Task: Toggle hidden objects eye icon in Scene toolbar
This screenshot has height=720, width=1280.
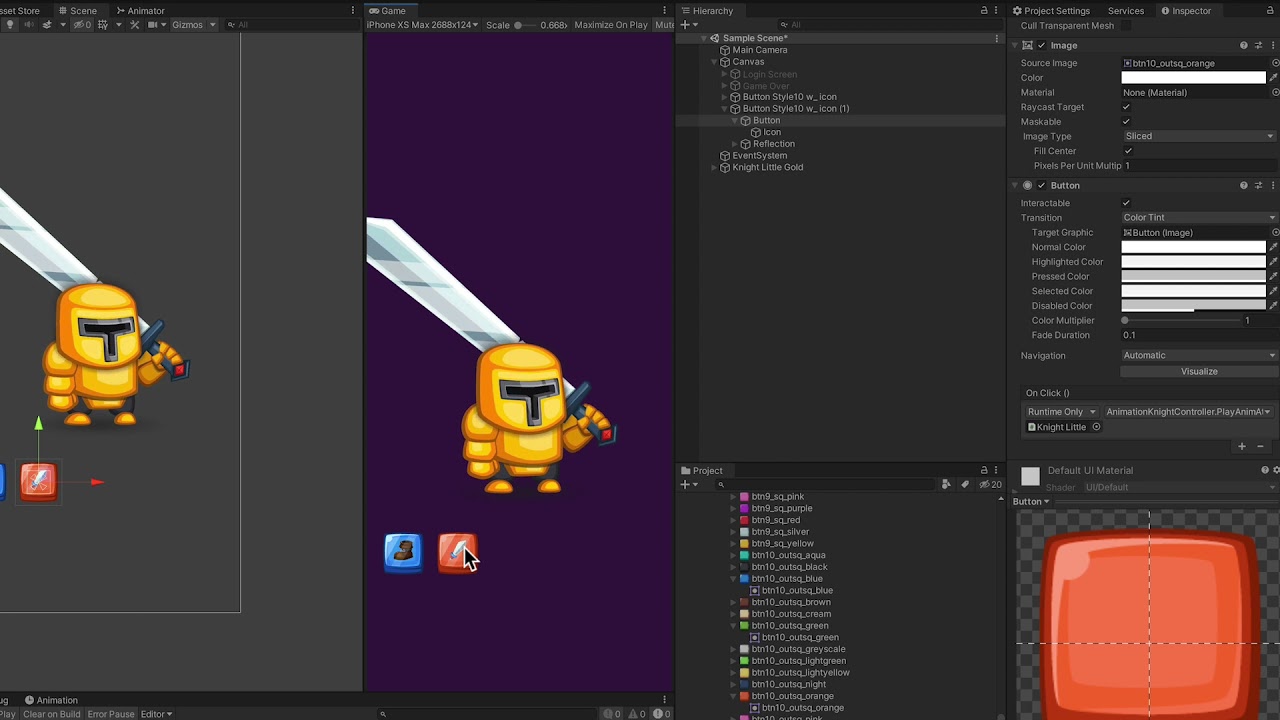Action: point(82,25)
